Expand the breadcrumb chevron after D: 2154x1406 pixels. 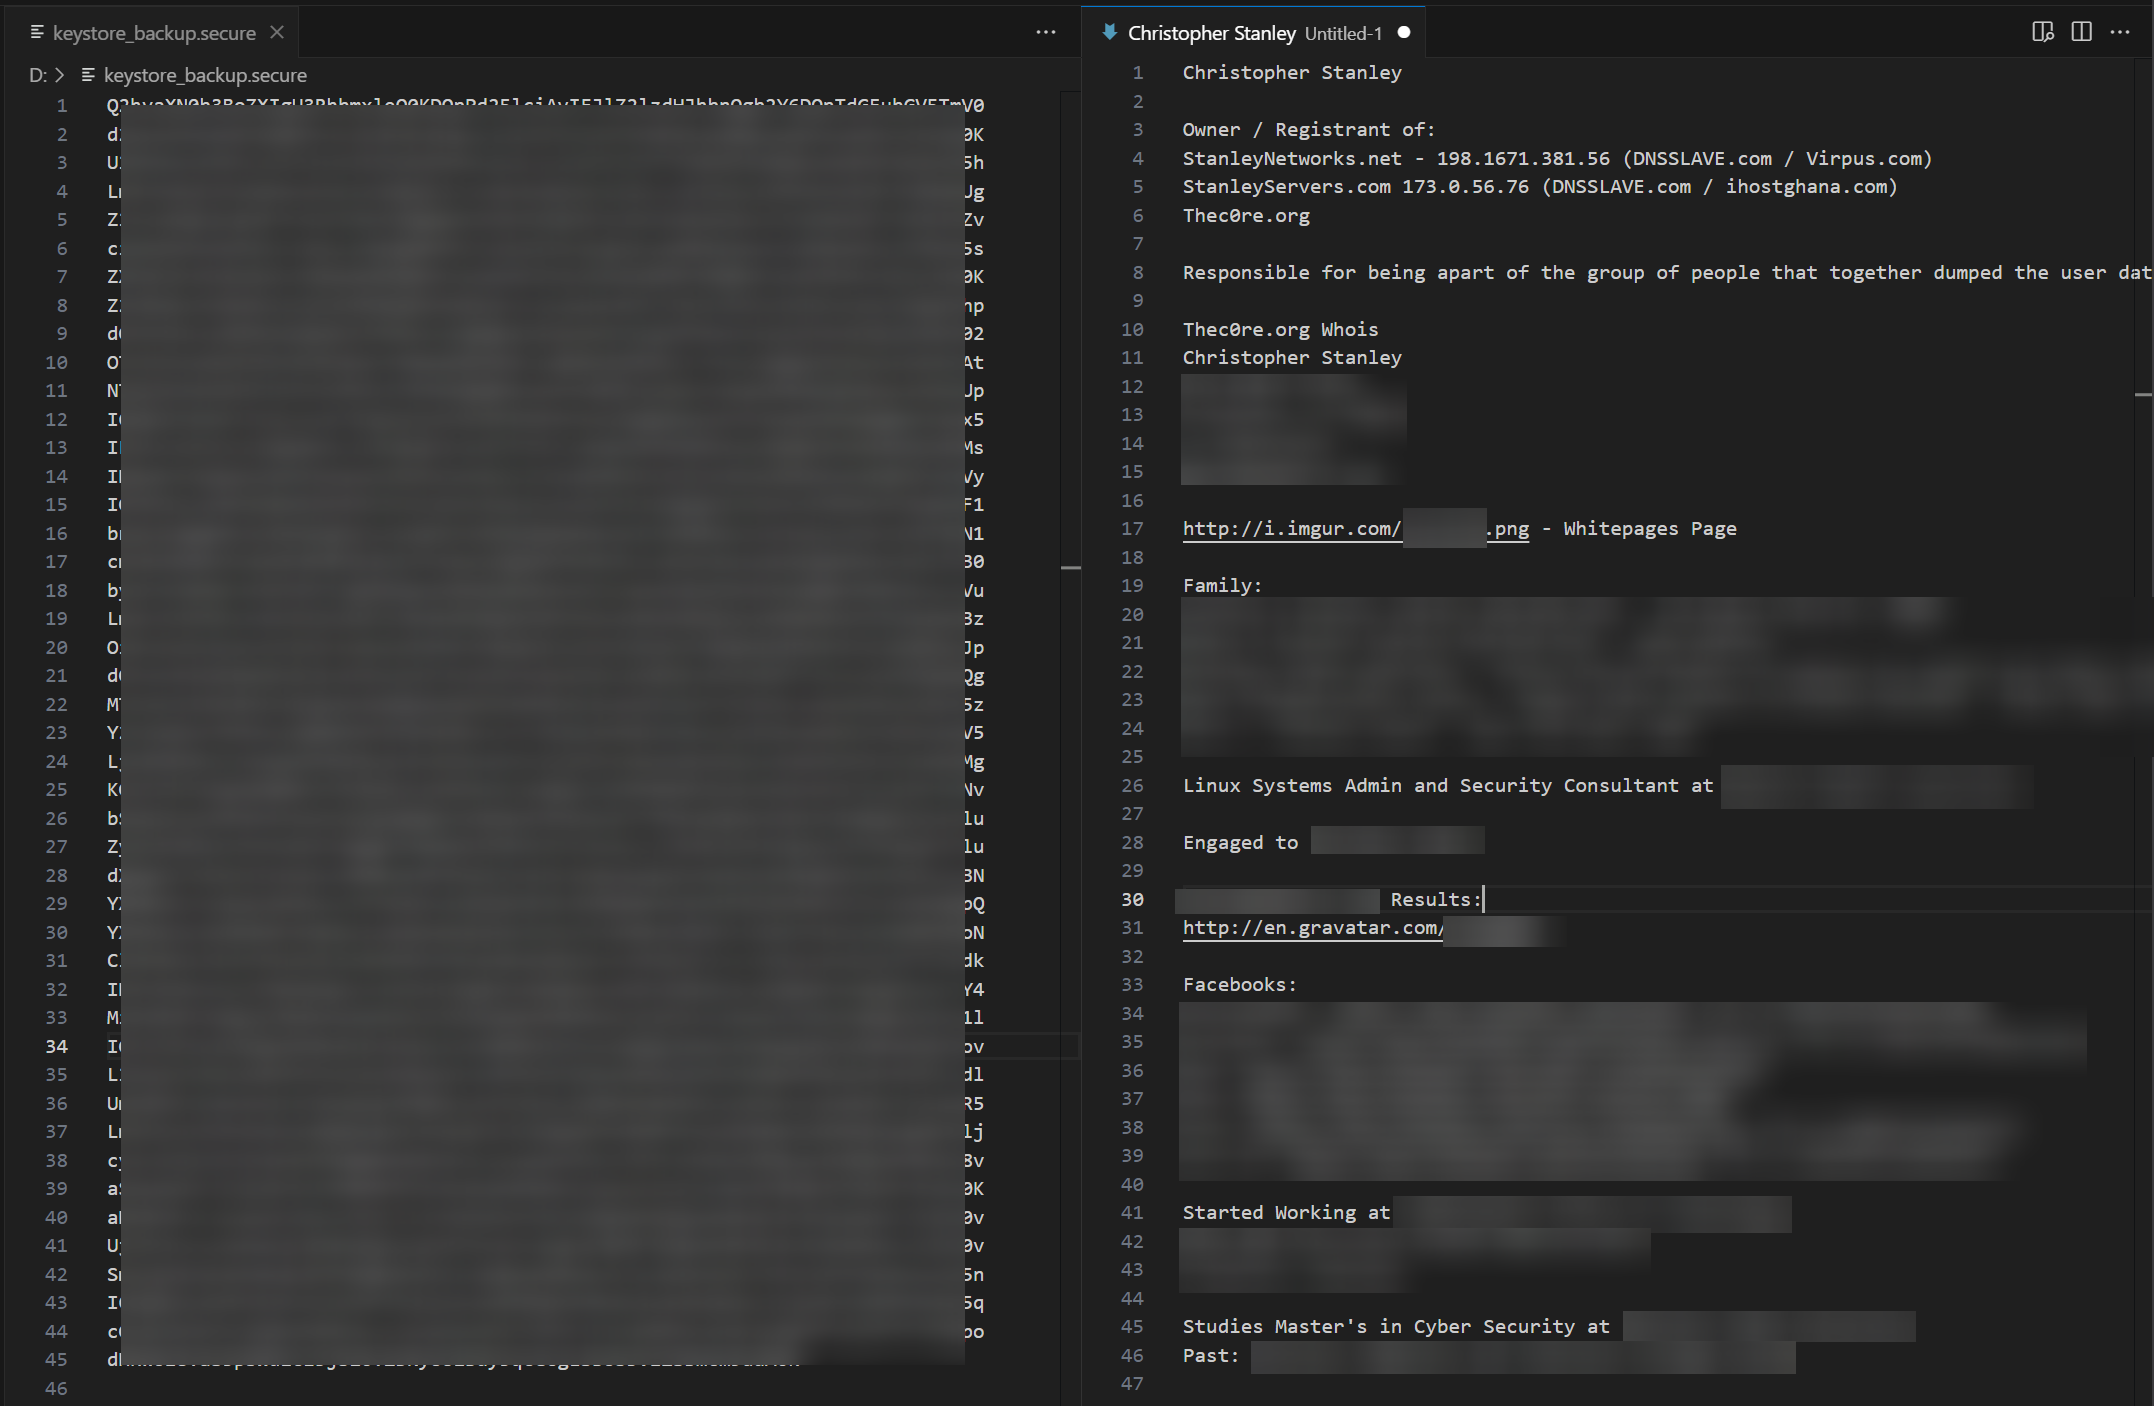point(60,75)
